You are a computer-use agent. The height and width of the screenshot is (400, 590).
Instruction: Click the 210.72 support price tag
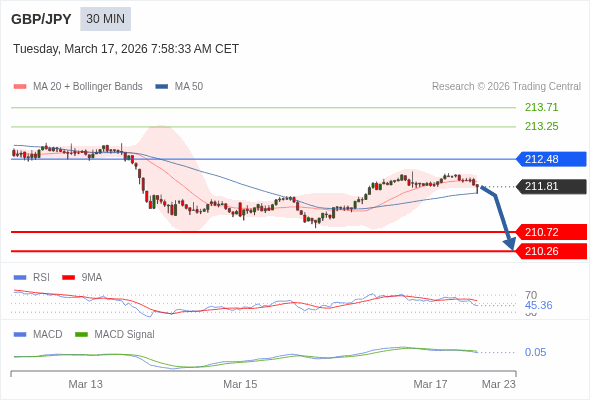(x=551, y=232)
